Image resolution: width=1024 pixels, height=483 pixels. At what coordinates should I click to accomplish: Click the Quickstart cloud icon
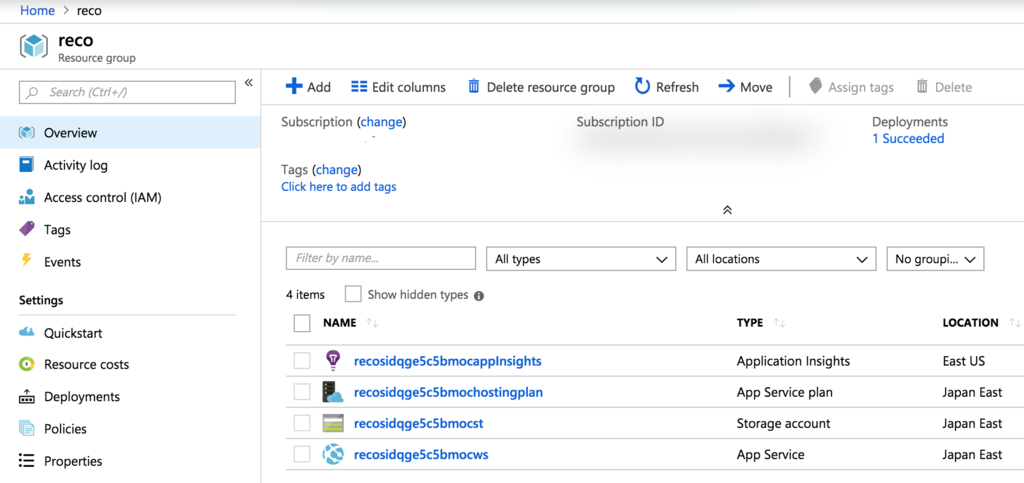coord(26,332)
